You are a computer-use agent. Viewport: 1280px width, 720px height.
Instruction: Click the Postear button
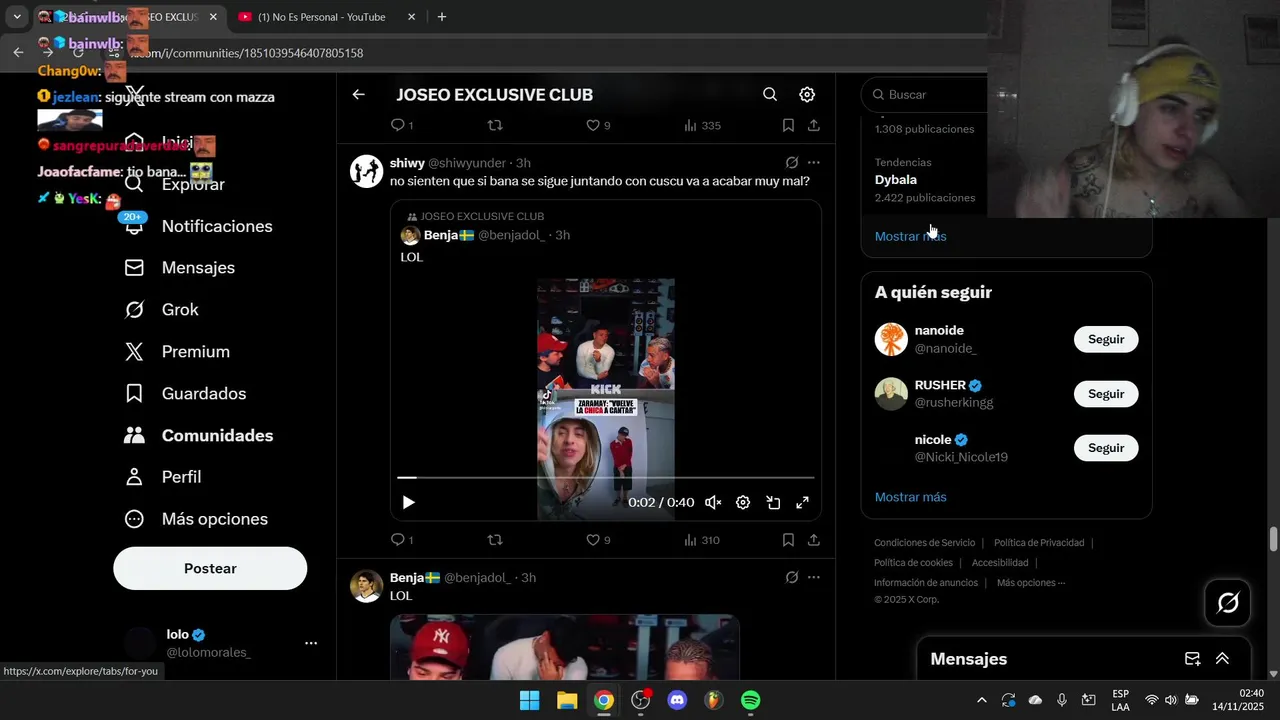210,568
